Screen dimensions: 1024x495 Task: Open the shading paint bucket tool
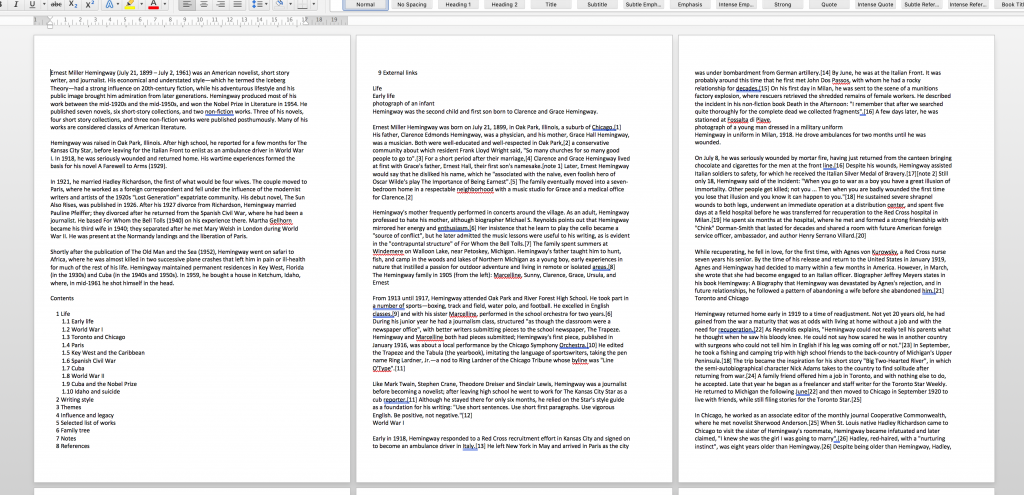pos(282,4)
